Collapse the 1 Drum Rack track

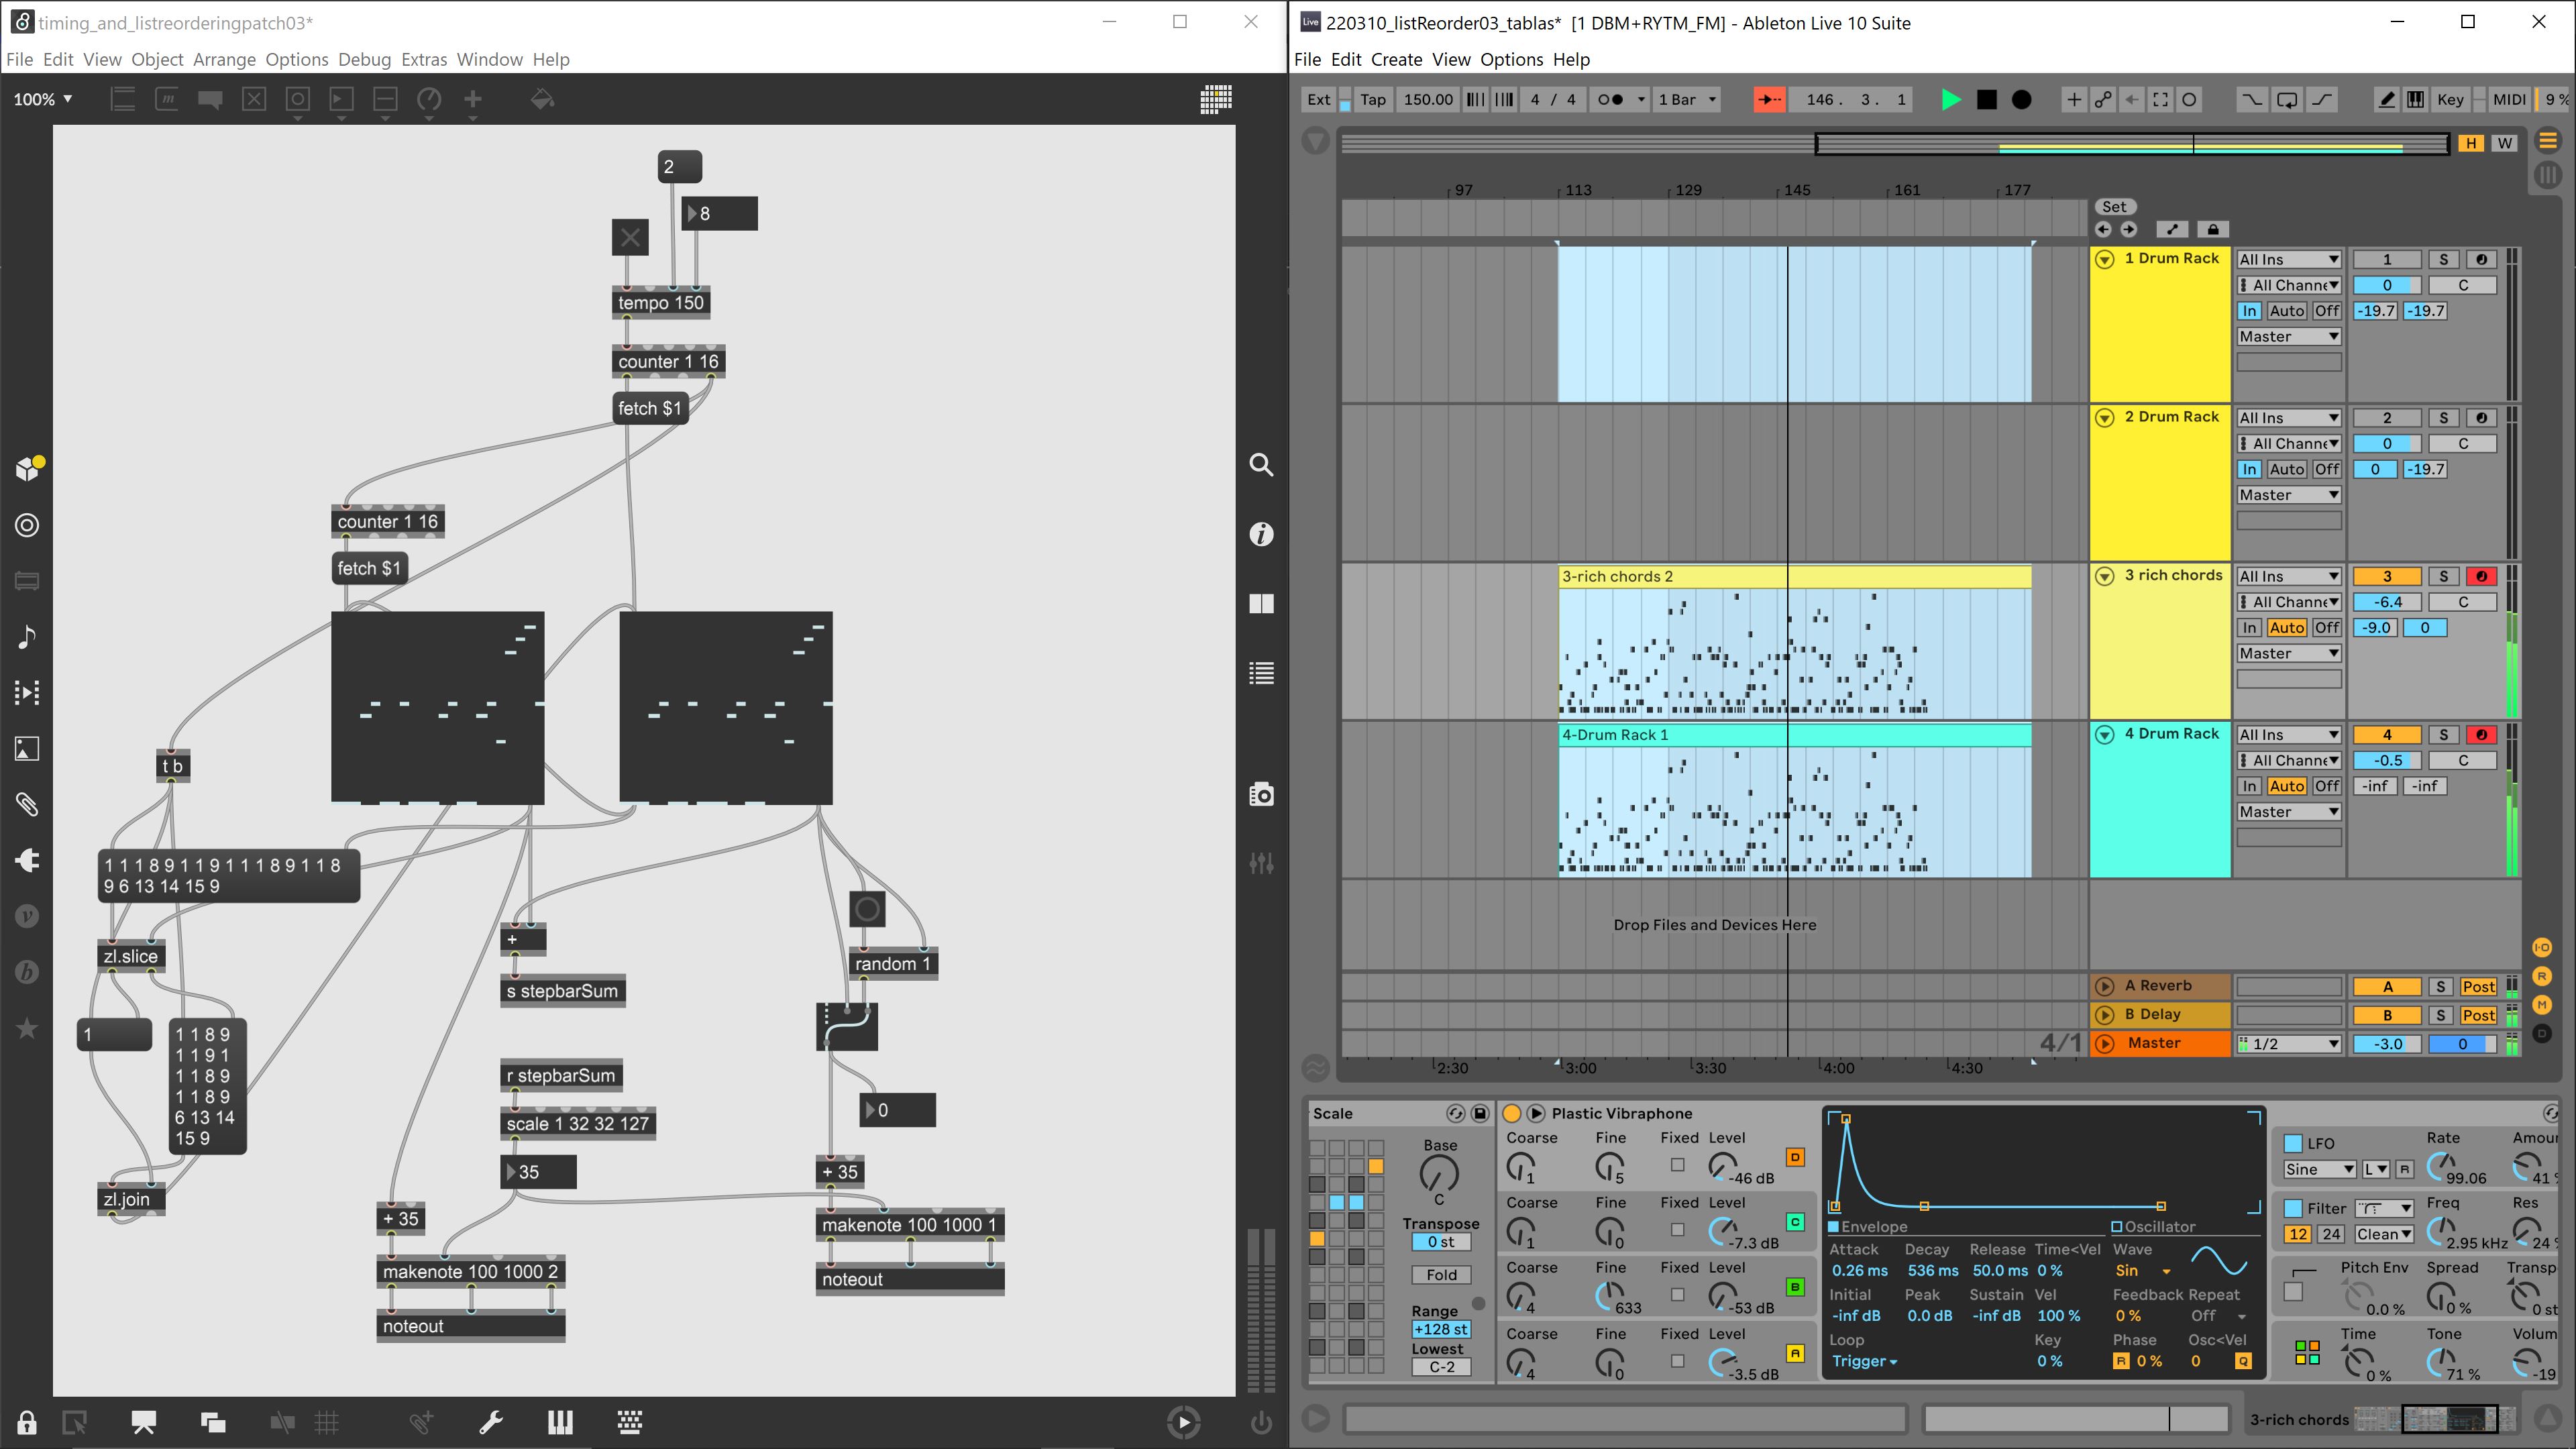tap(2104, 259)
